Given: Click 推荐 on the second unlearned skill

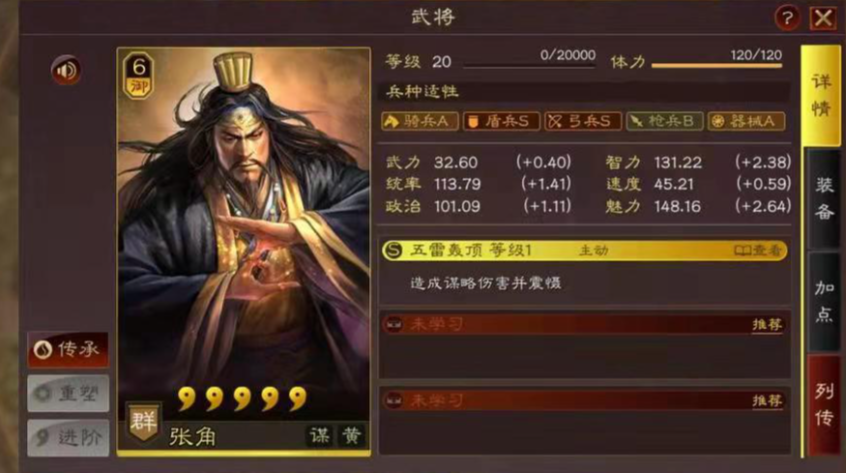Looking at the screenshot, I should [x=767, y=400].
